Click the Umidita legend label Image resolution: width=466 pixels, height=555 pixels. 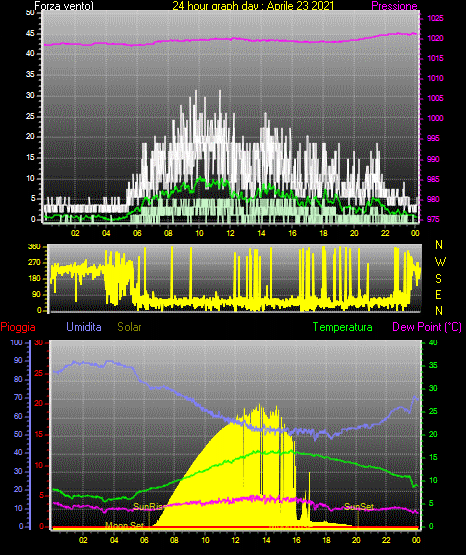[x=84, y=327]
